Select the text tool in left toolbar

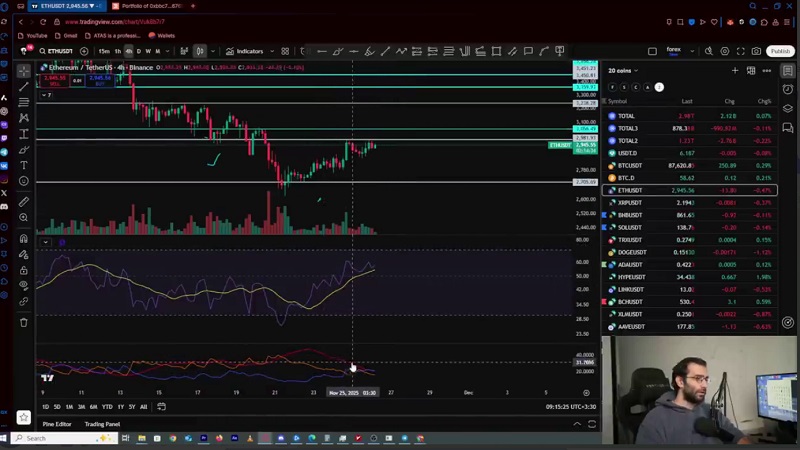pos(24,166)
